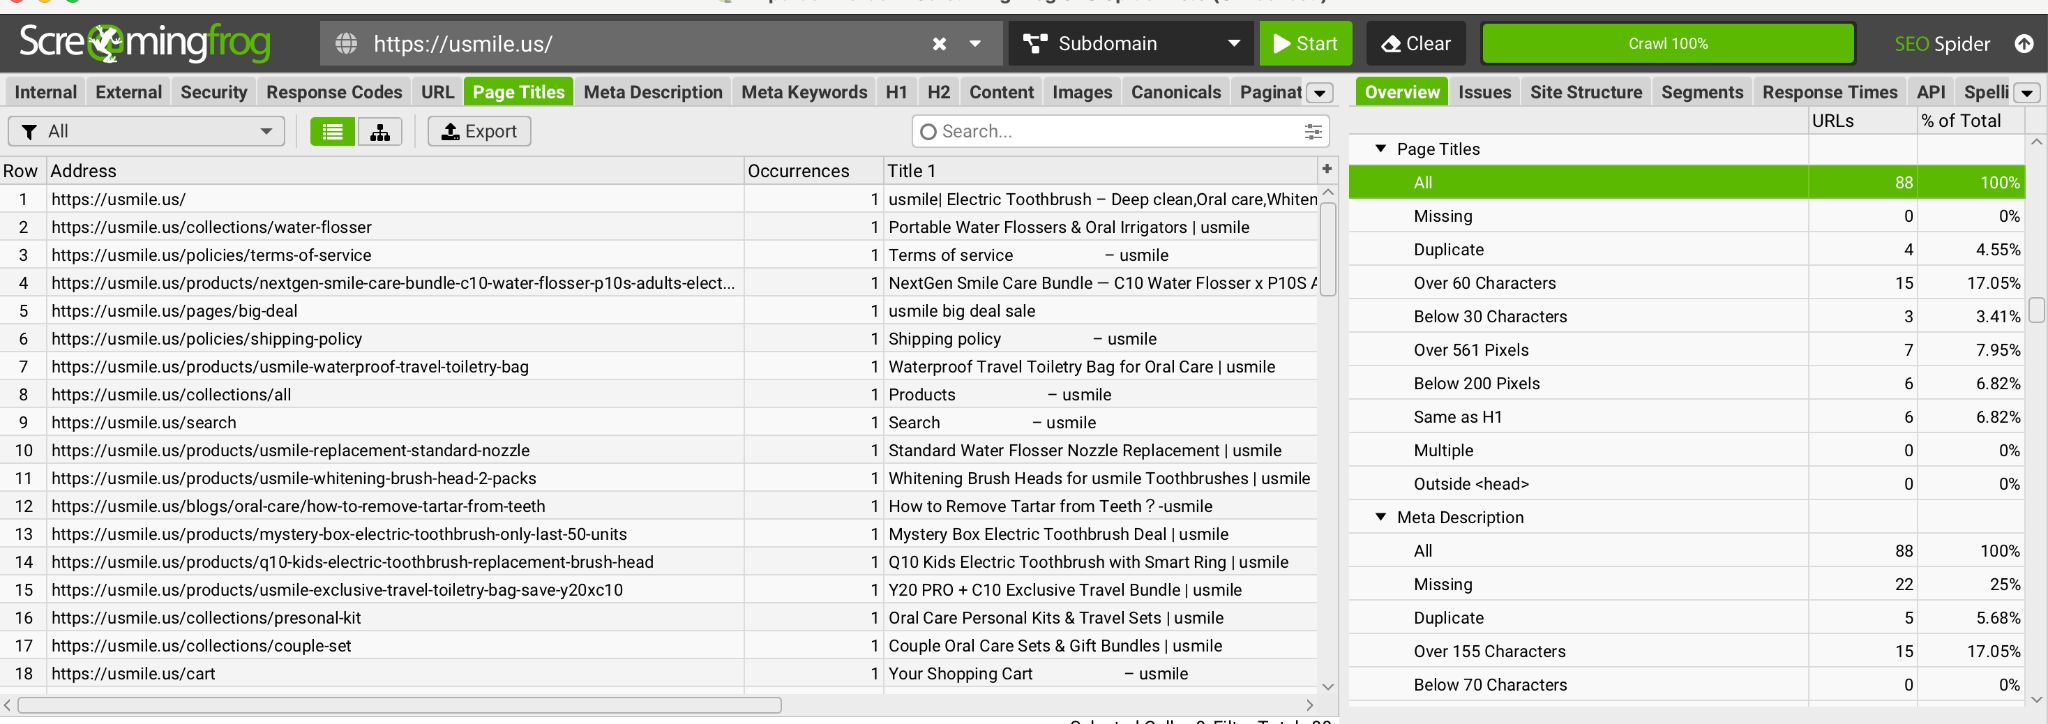Click the overview panel vertical scrollbar thumb

(2036, 310)
